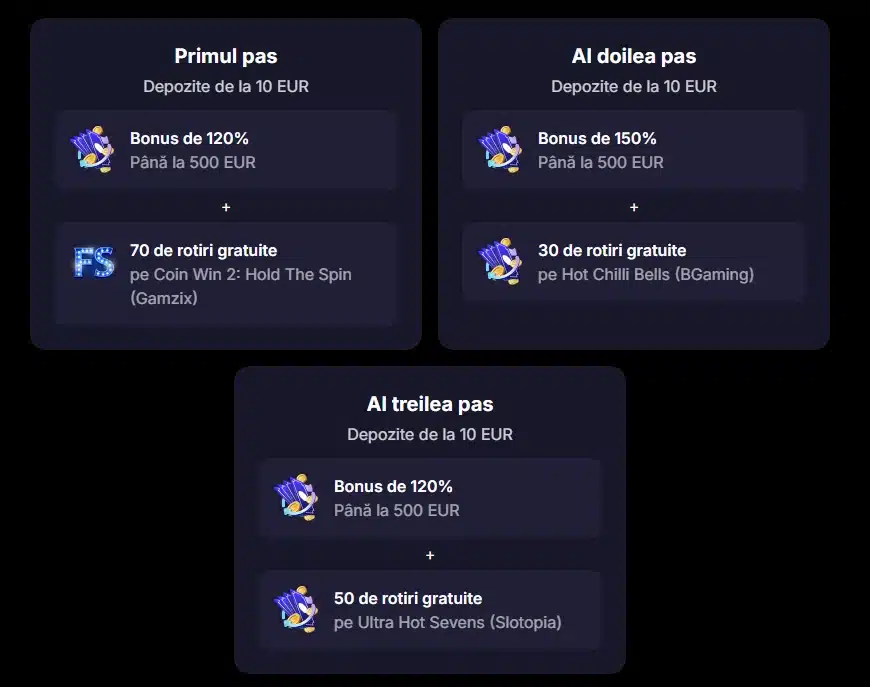Click icon next to 30 de rotiri gratuite
The height and width of the screenshot is (687, 870).
point(500,261)
